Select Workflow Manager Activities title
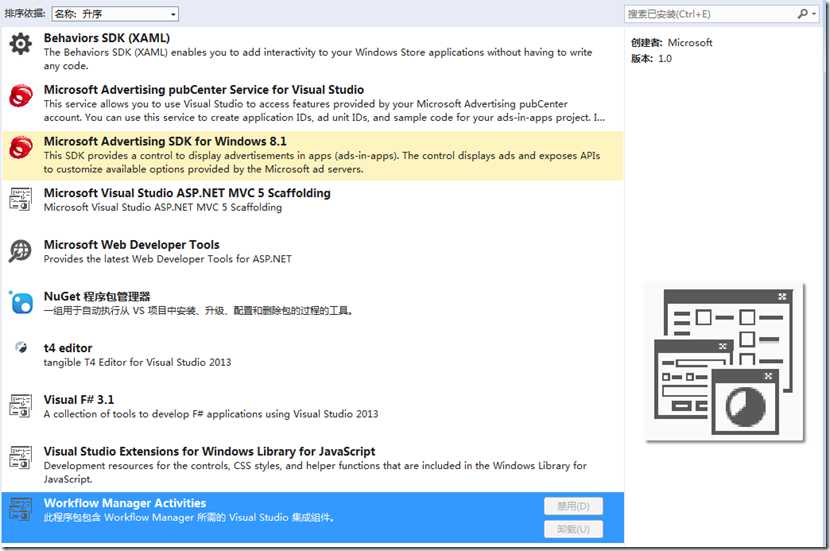The image size is (830, 551). pyautogui.click(x=125, y=503)
